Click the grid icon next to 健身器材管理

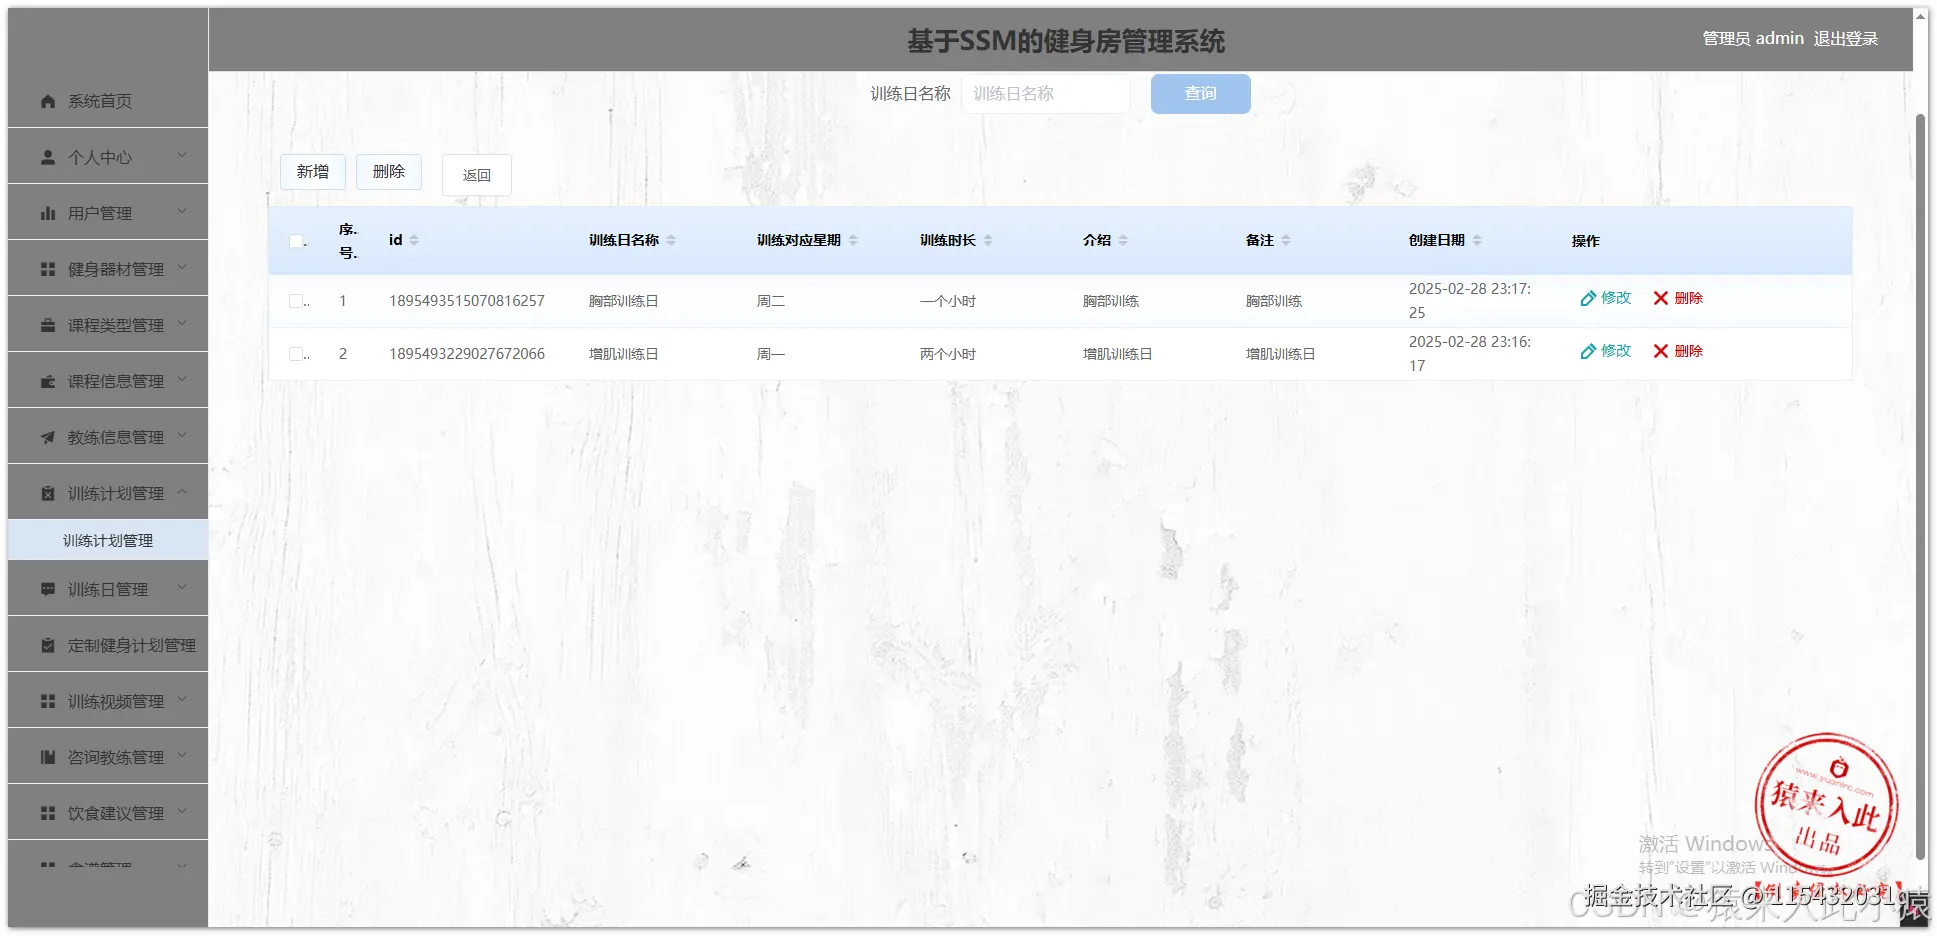pyautogui.click(x=46, y=268)
